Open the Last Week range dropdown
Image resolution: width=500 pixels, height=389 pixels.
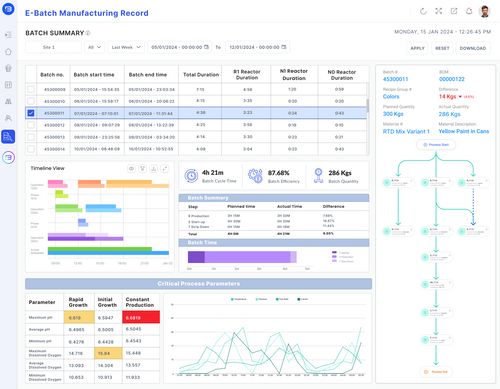(x=126, y=47)
